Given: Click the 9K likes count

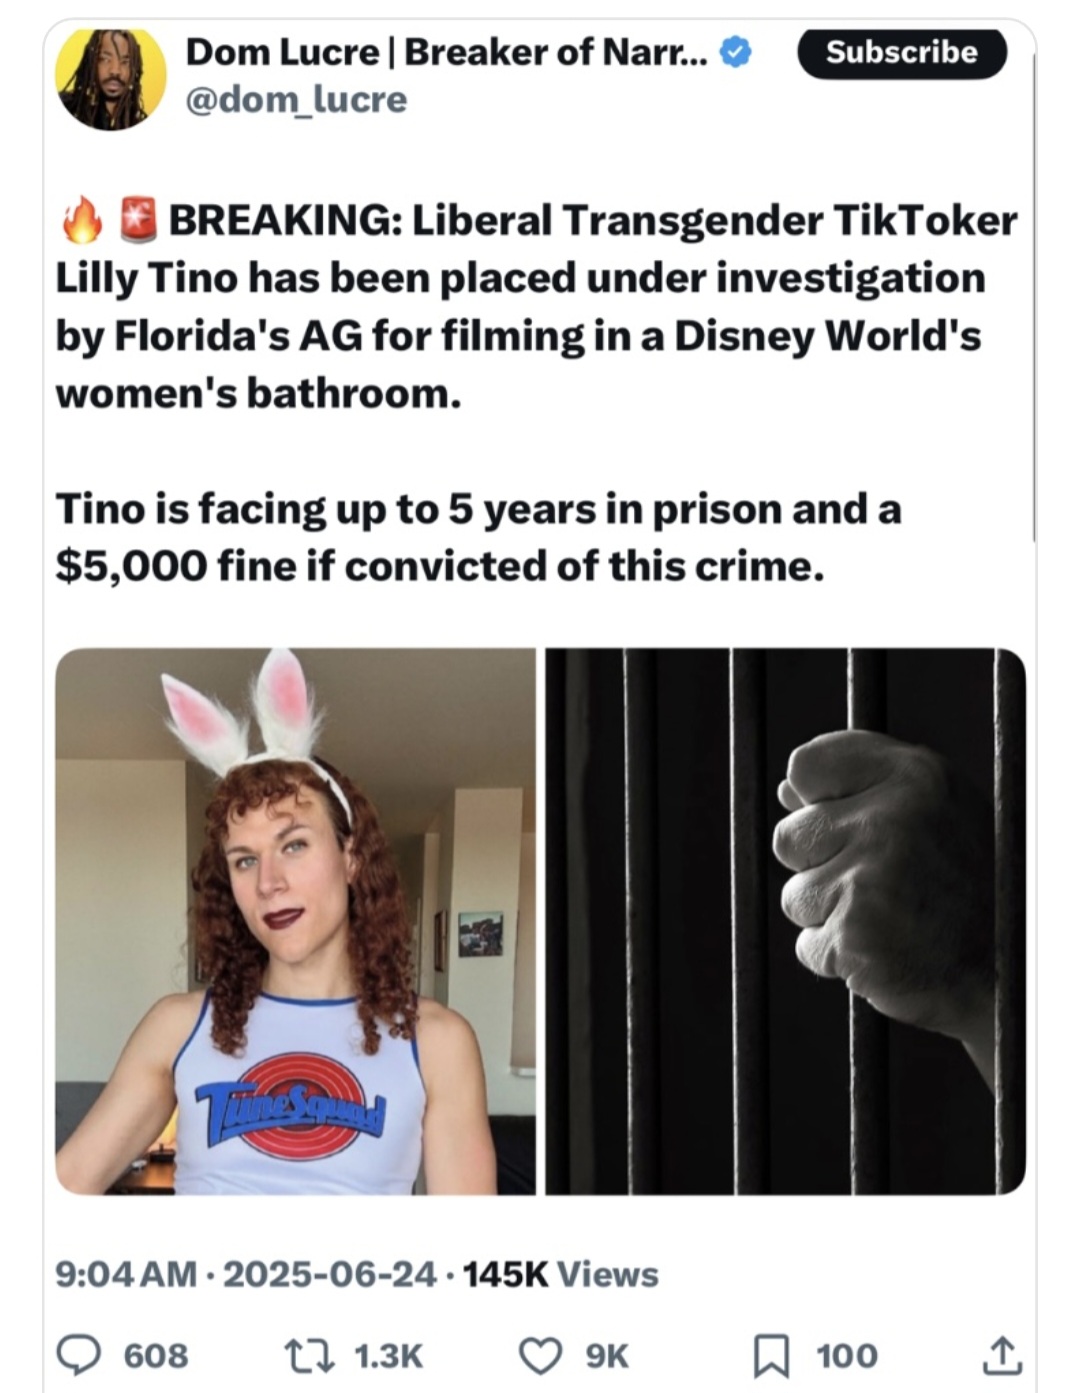Looking at the screenshot, I should tap(607, 1356).
